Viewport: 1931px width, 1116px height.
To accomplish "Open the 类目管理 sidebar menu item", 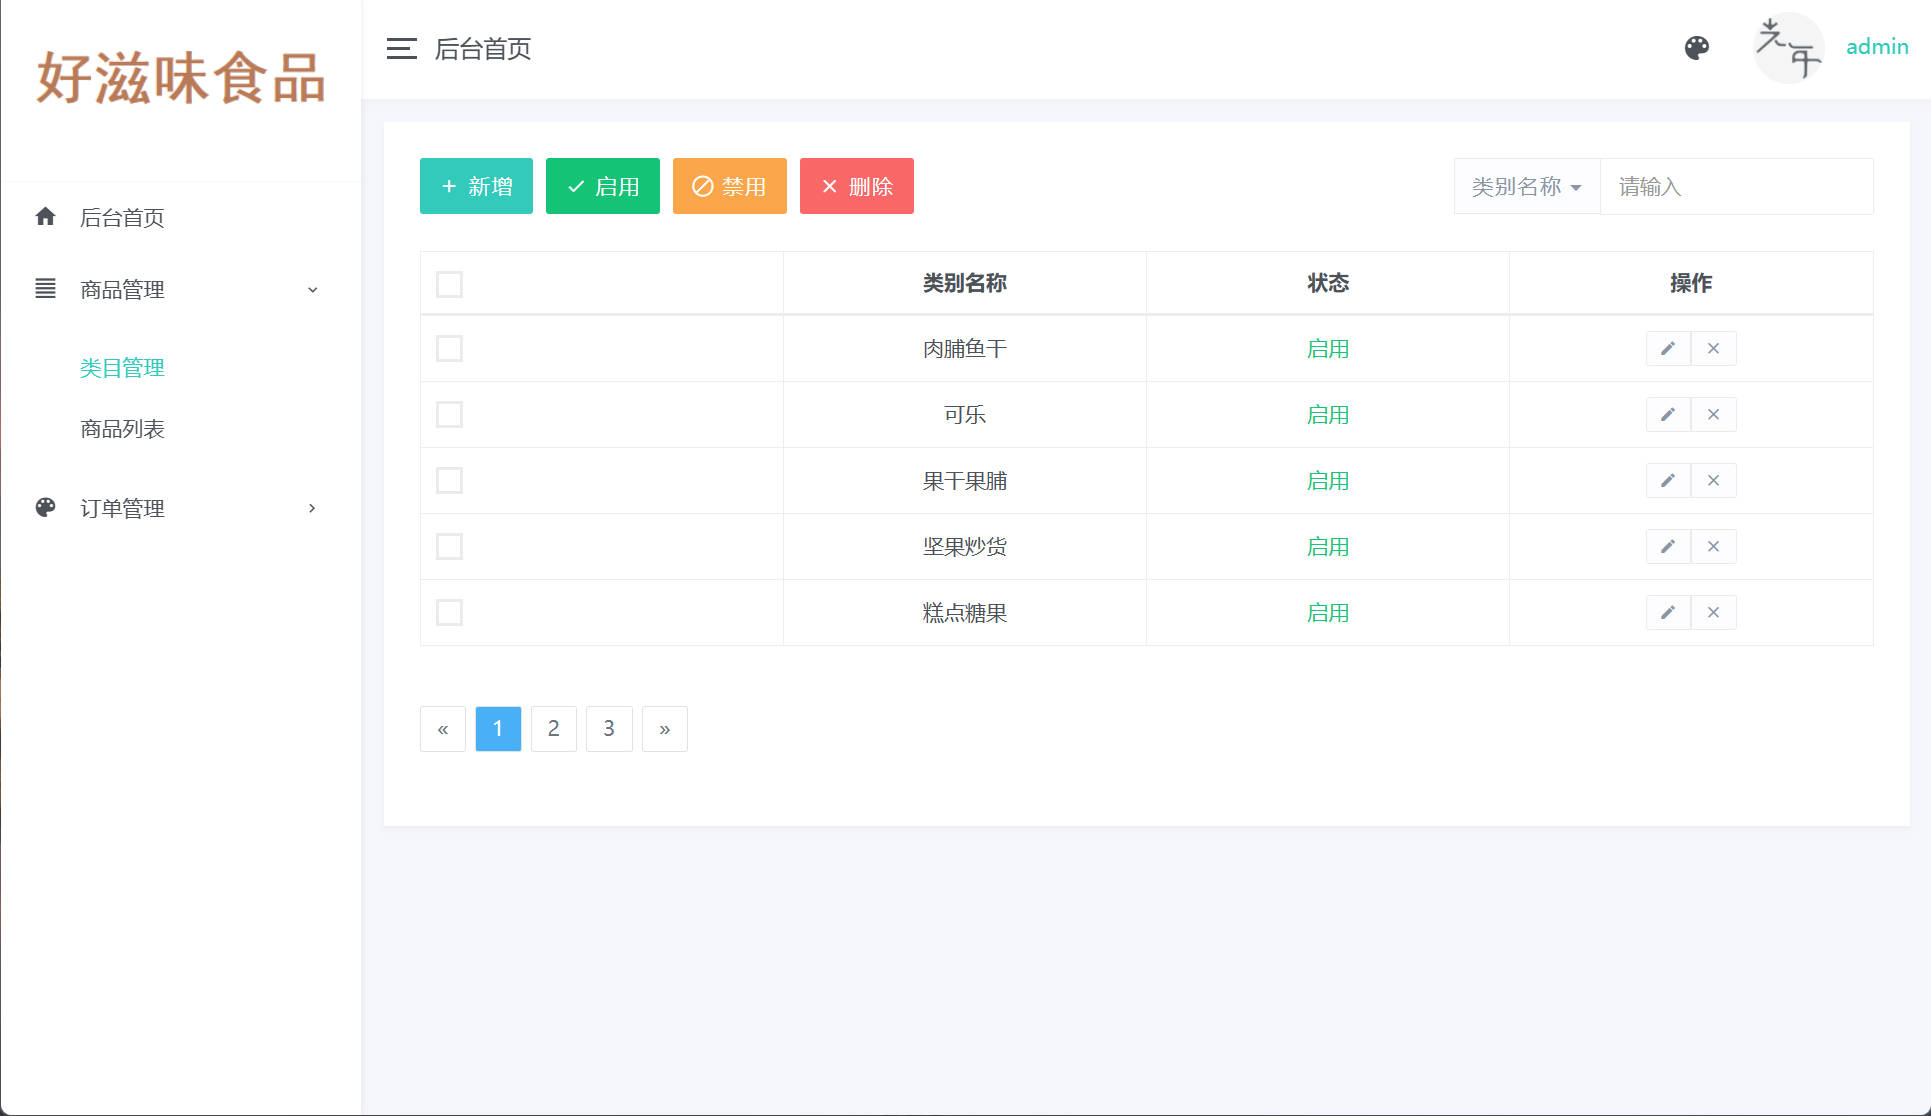I will [122, 367].
